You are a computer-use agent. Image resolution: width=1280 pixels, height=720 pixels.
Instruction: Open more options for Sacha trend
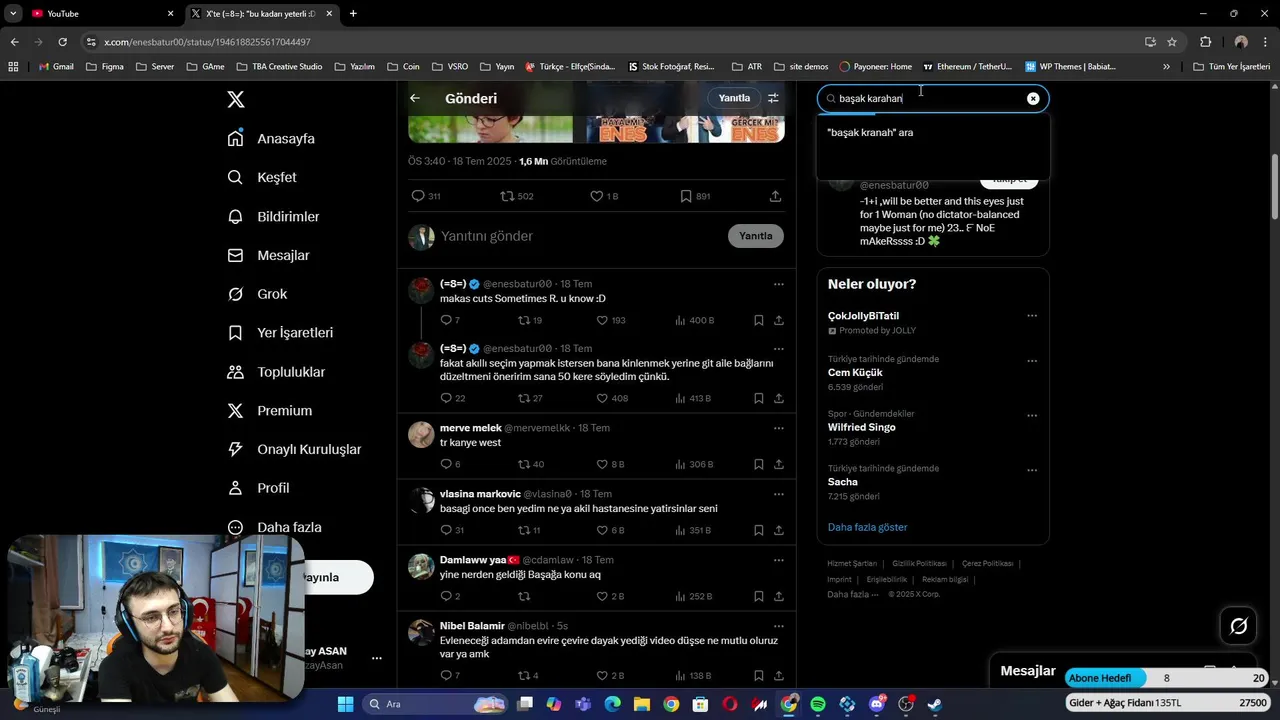1032,470
